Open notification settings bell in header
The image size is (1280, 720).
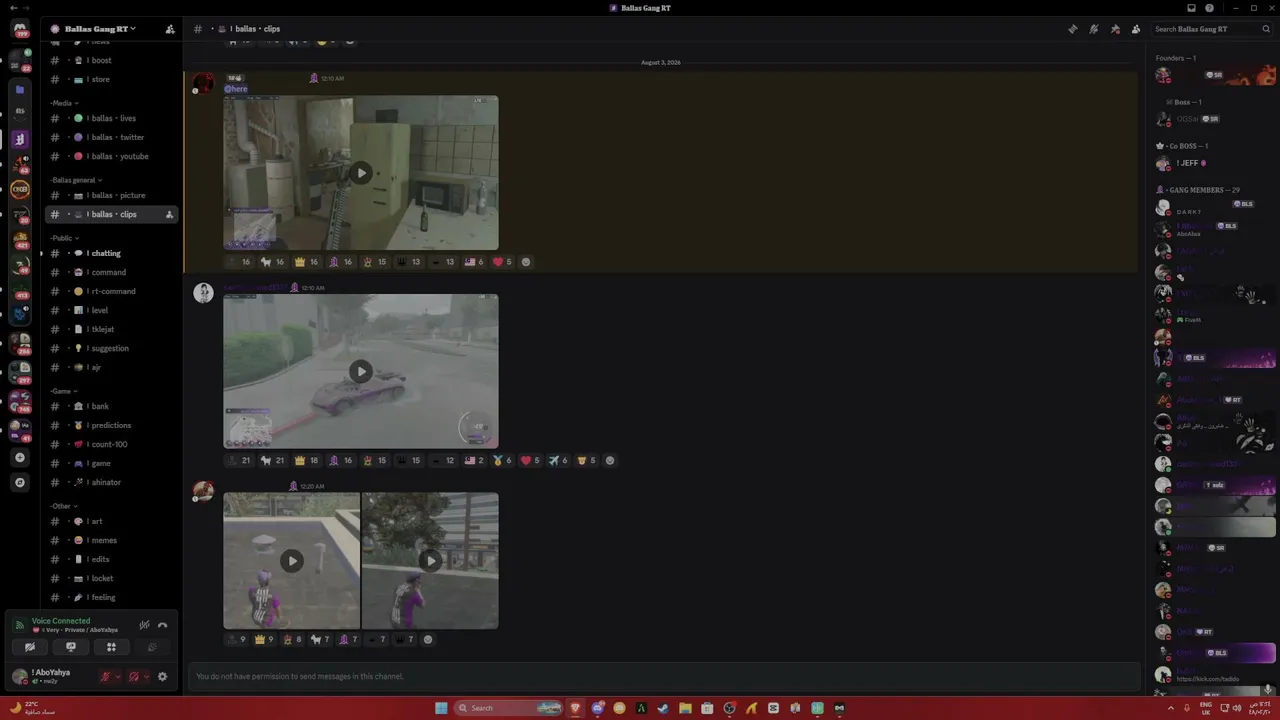pos(1094,29)
